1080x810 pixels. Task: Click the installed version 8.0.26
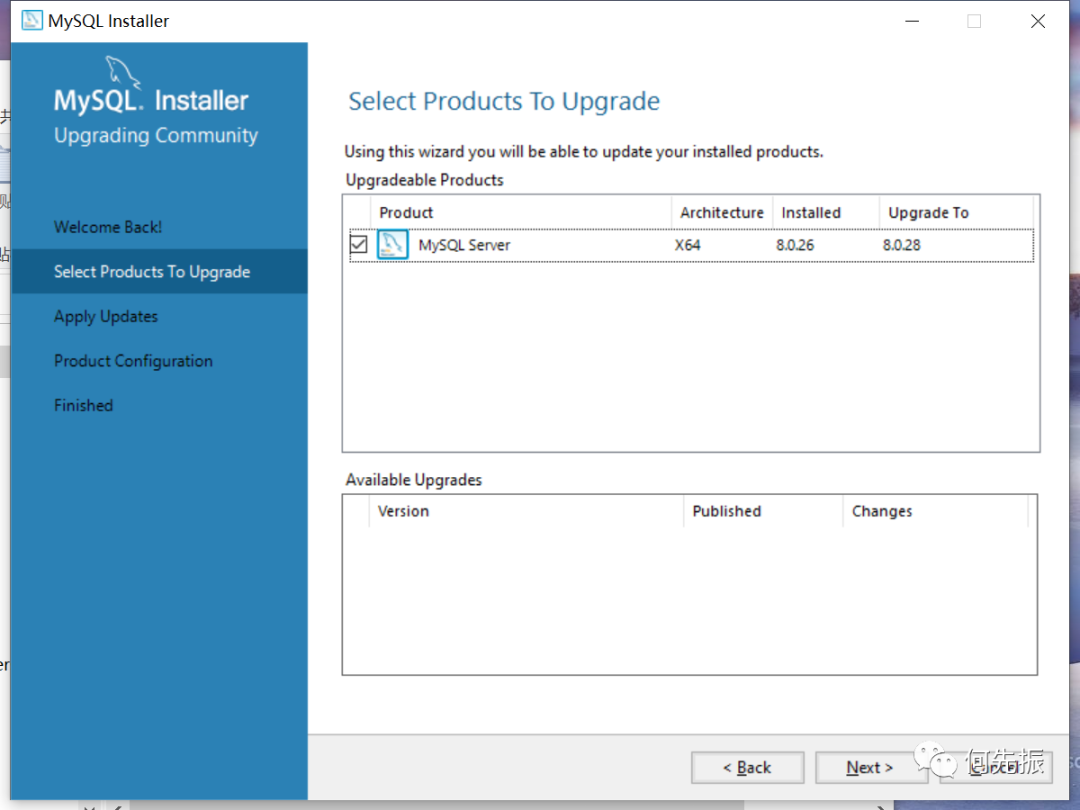(795, 245)
